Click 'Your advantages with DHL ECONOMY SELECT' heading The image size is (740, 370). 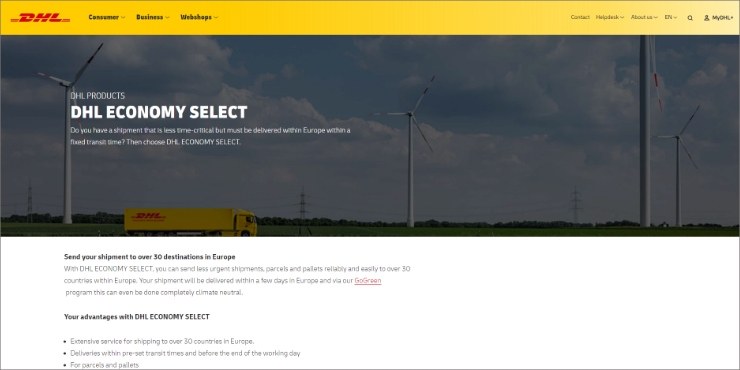137,317
